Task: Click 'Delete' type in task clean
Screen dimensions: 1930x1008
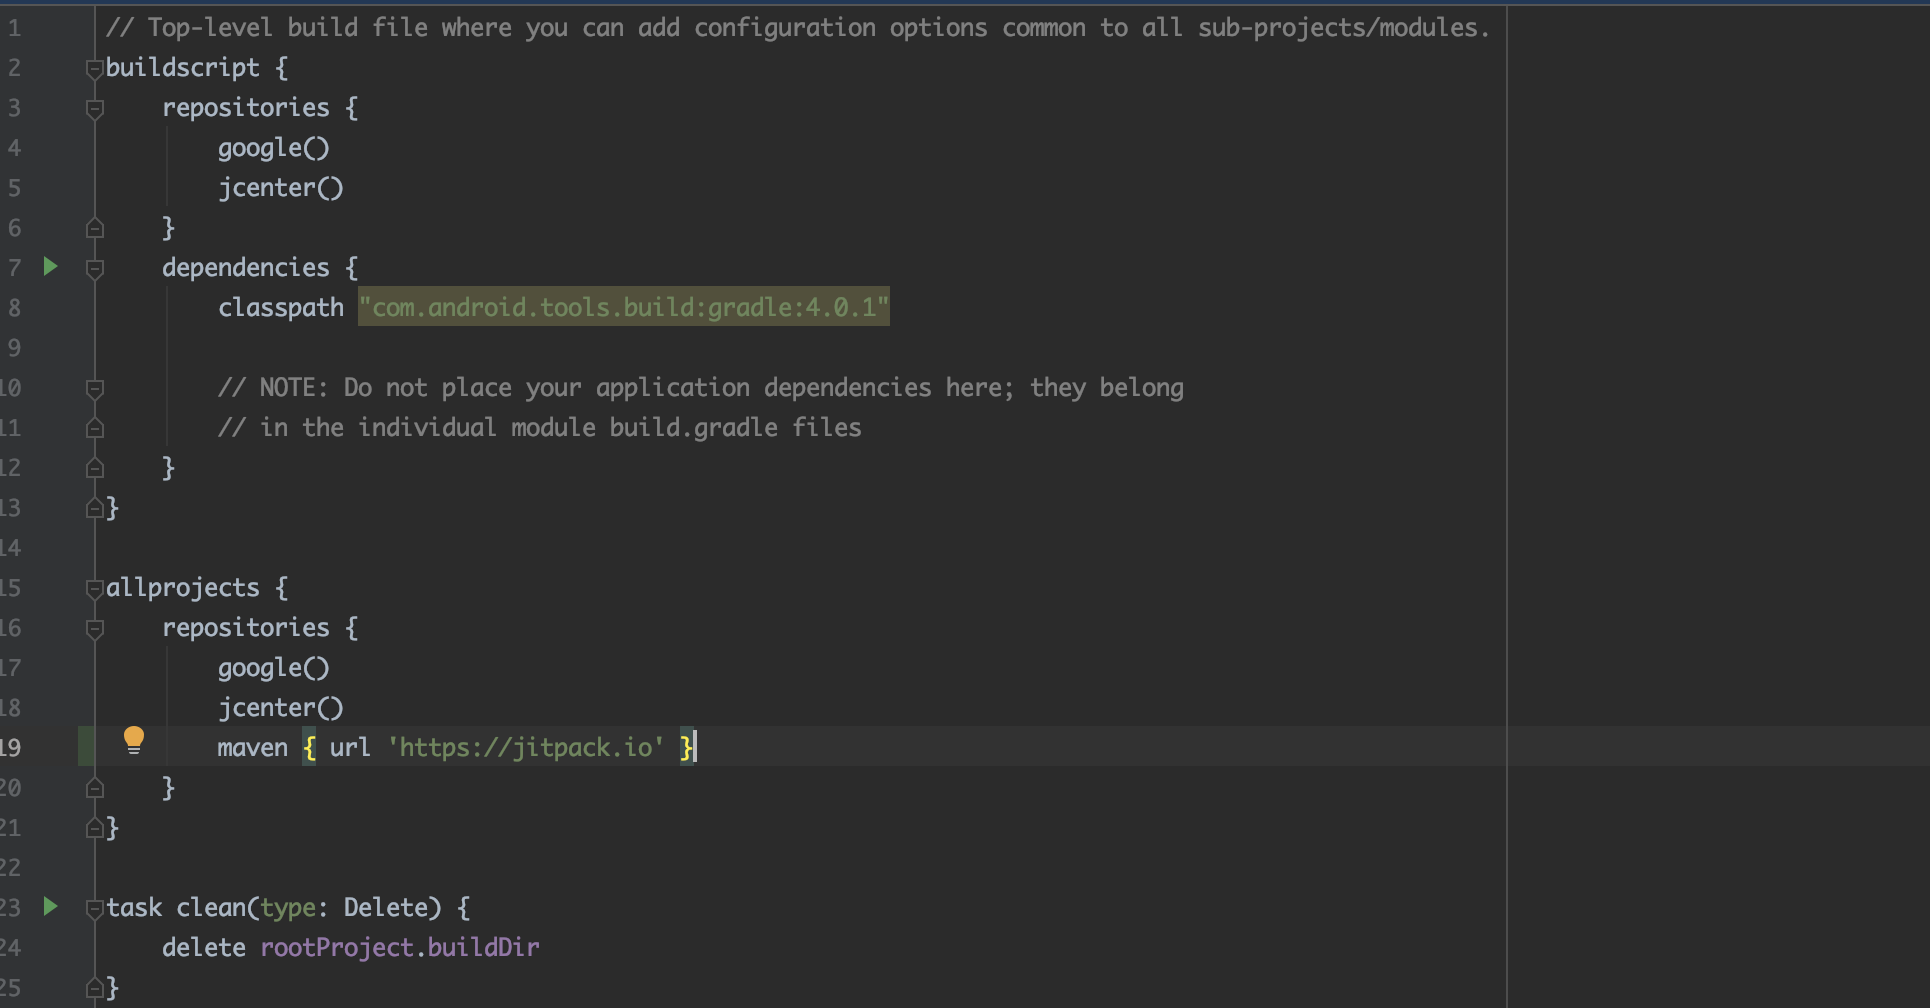Action: click(386, 907)
